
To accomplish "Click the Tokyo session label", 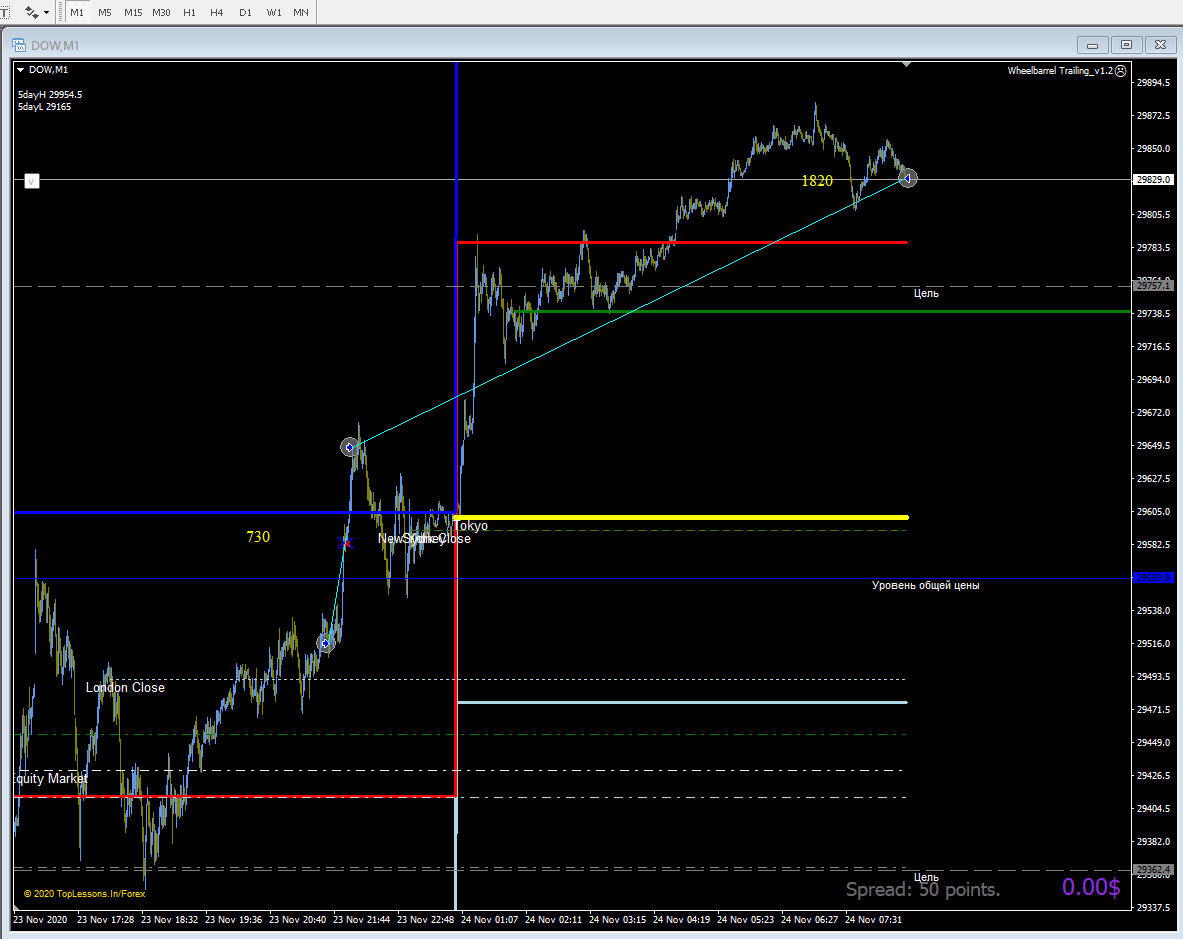I will pos(470,526).
